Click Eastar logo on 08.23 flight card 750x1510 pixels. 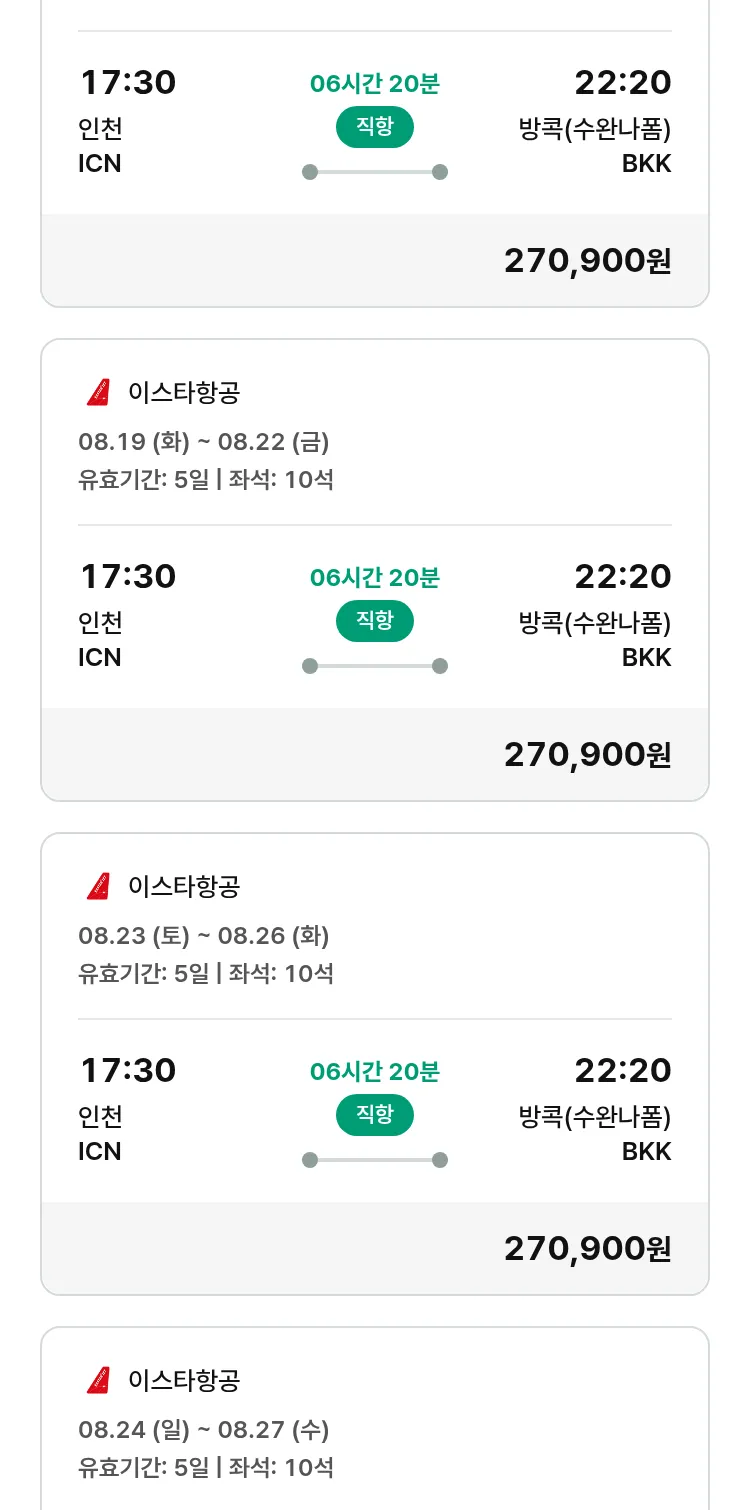click(x=98, y=887)
